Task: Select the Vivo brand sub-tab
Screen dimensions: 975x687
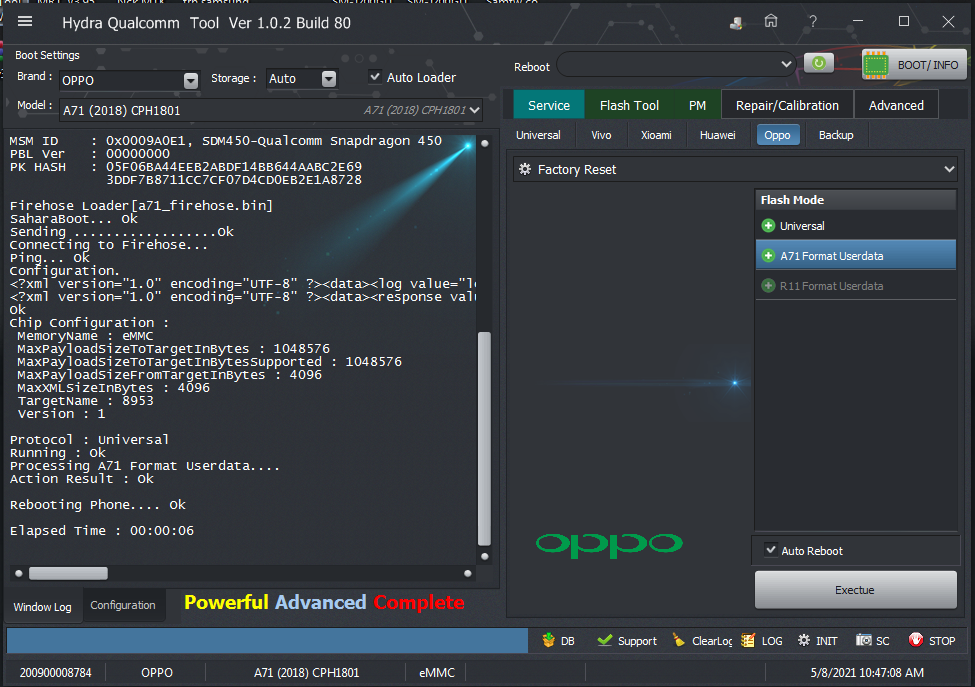Action: point(601,135)
